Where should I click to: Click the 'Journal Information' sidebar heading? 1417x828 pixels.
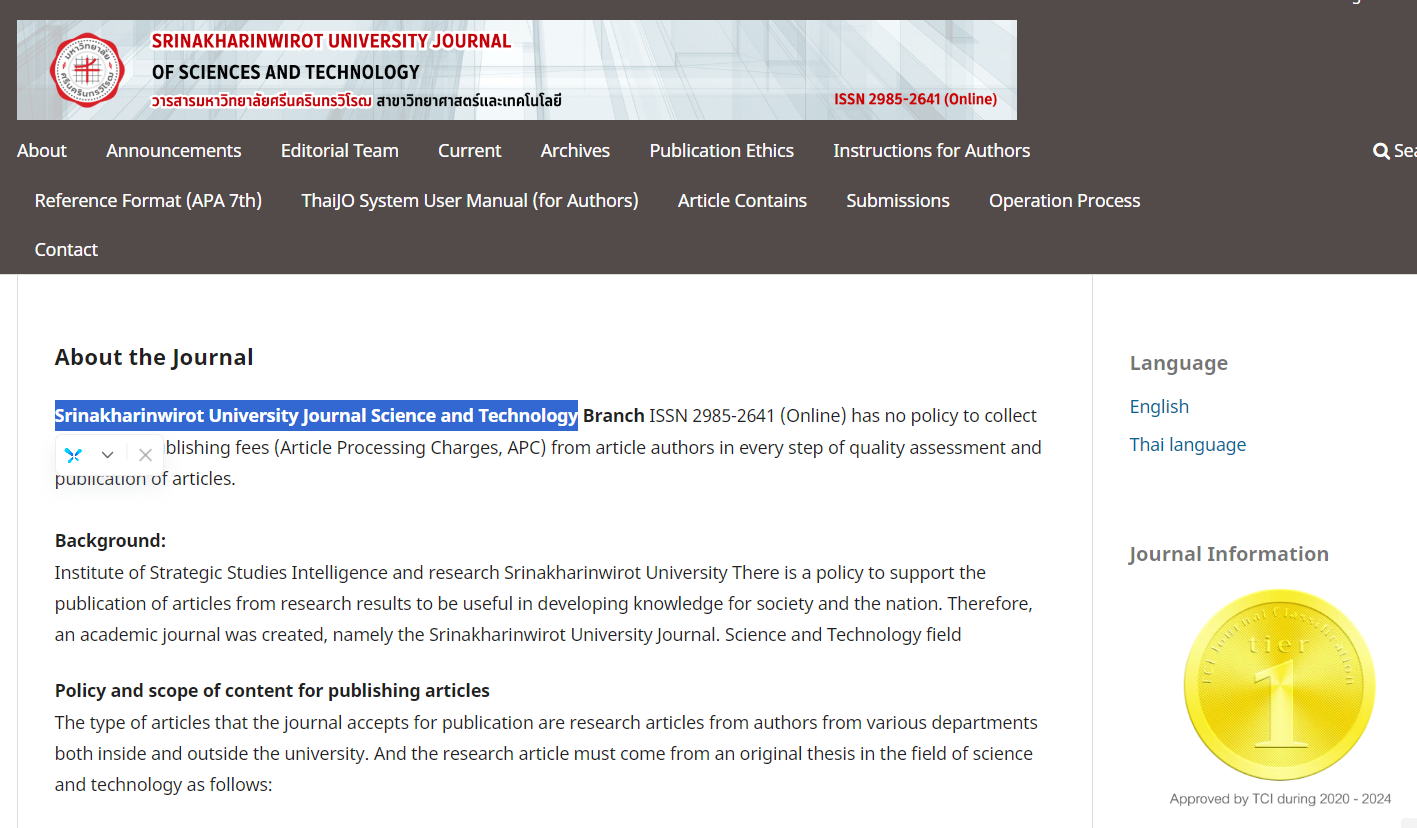[x=1229, y=554]
